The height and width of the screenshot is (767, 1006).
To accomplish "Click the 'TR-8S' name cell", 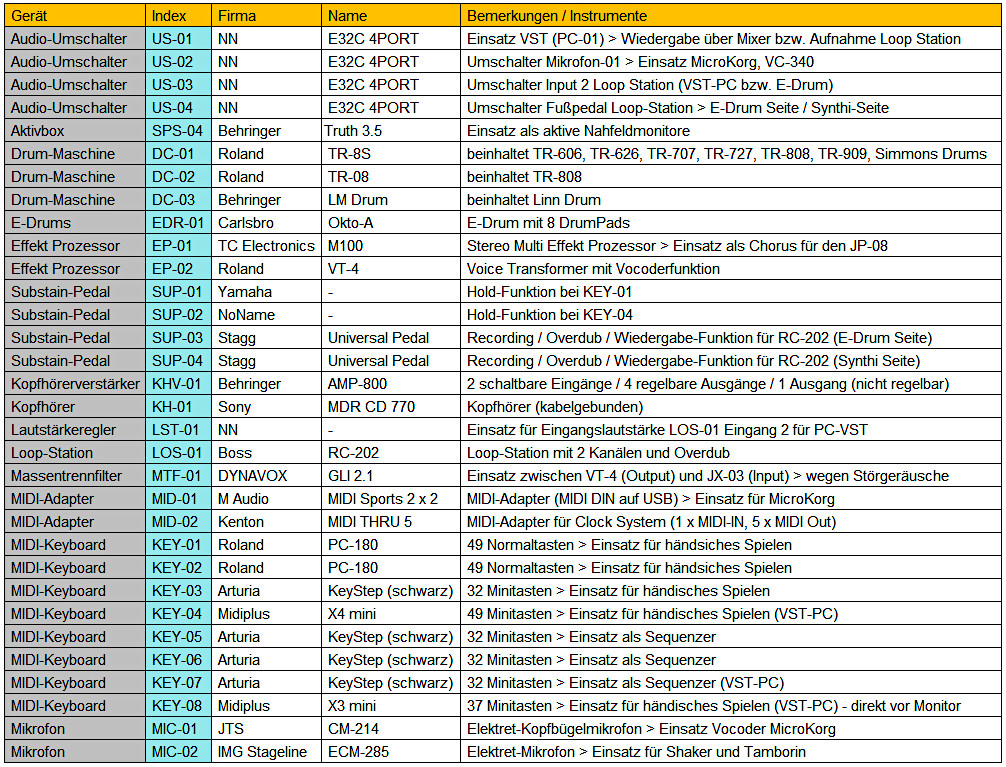I will (x=391, y=154).
